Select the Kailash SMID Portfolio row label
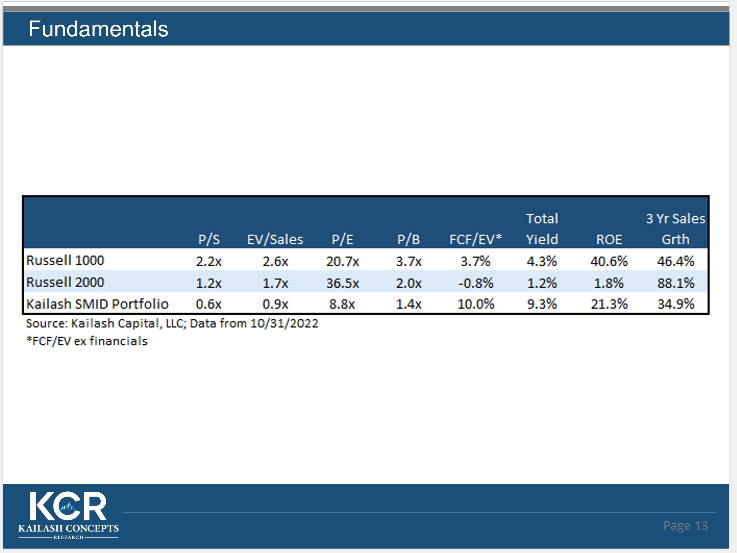 [x=97, y=304]
